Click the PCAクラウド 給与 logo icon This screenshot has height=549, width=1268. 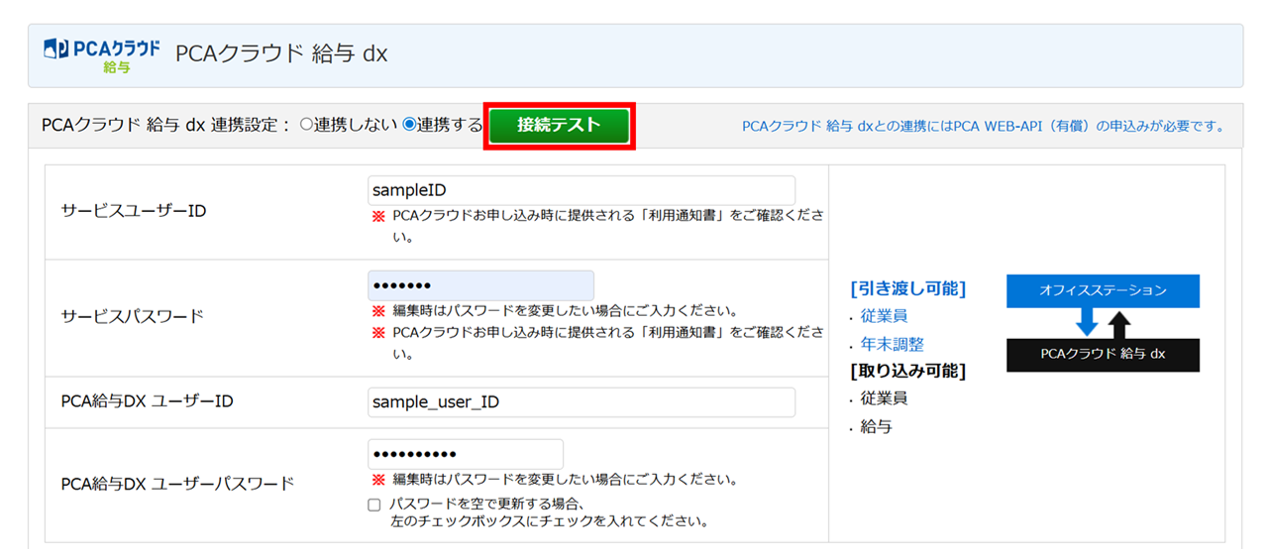(102, 55)
